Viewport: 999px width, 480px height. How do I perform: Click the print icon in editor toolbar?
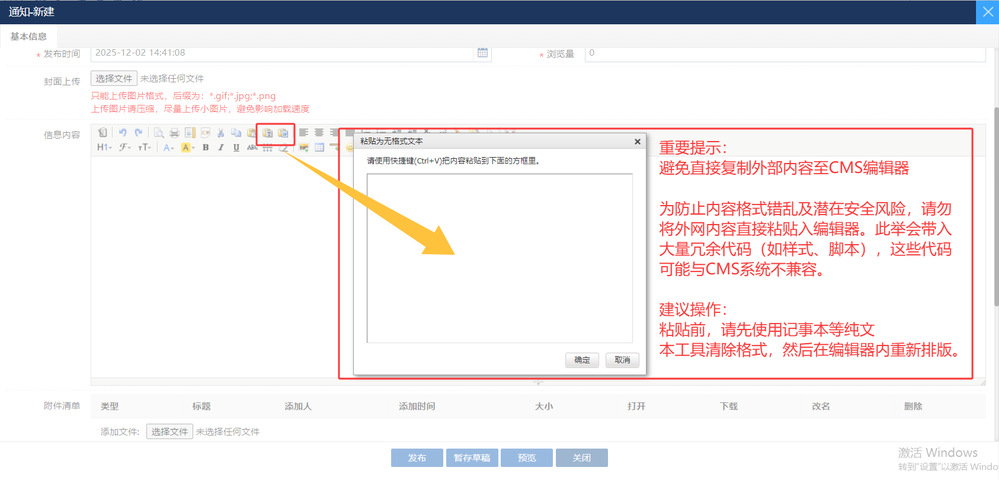pyautogui.click(x=174, y=132)
